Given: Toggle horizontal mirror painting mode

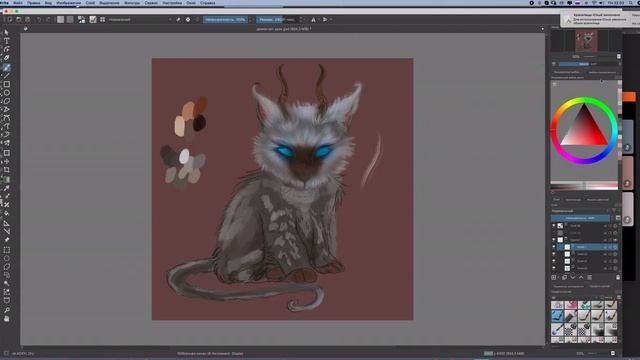Looking at the screenshot, I should point(313,19).
